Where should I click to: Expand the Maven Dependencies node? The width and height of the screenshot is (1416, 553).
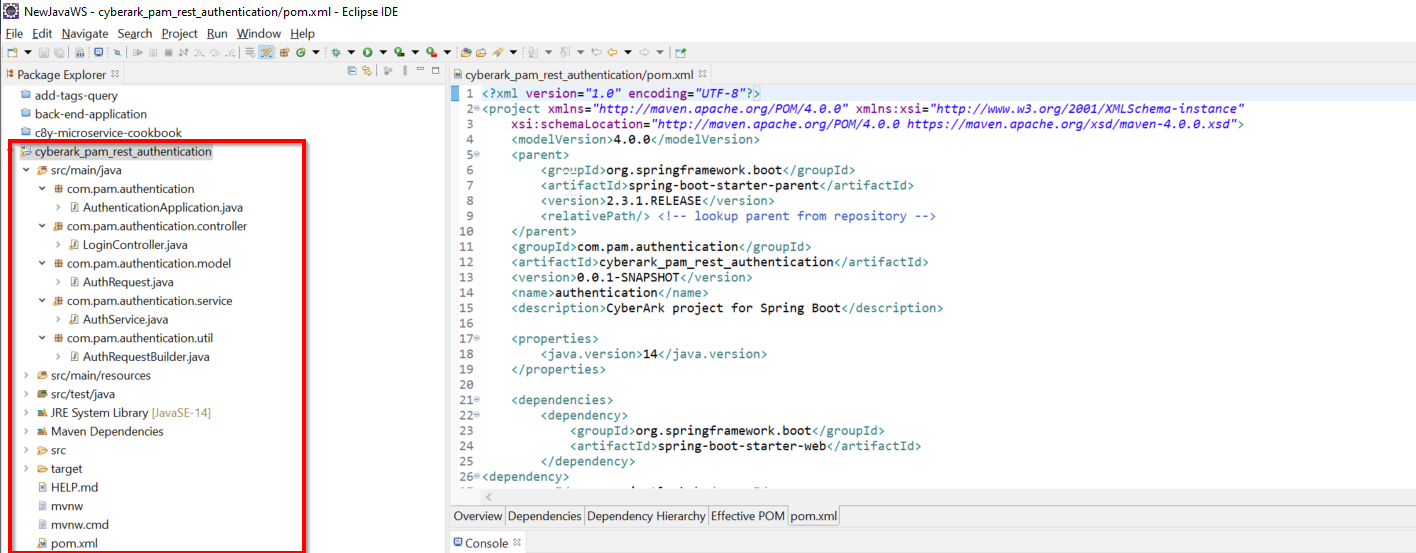(x=27, y=432)
